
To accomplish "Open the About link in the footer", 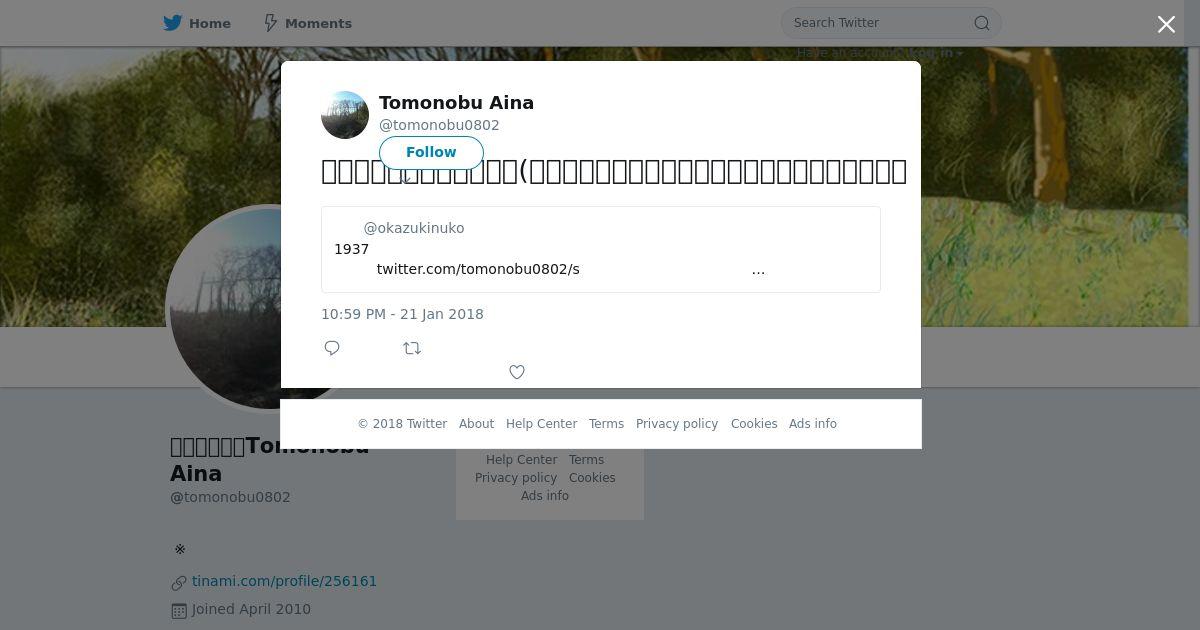I will point(476,424).
